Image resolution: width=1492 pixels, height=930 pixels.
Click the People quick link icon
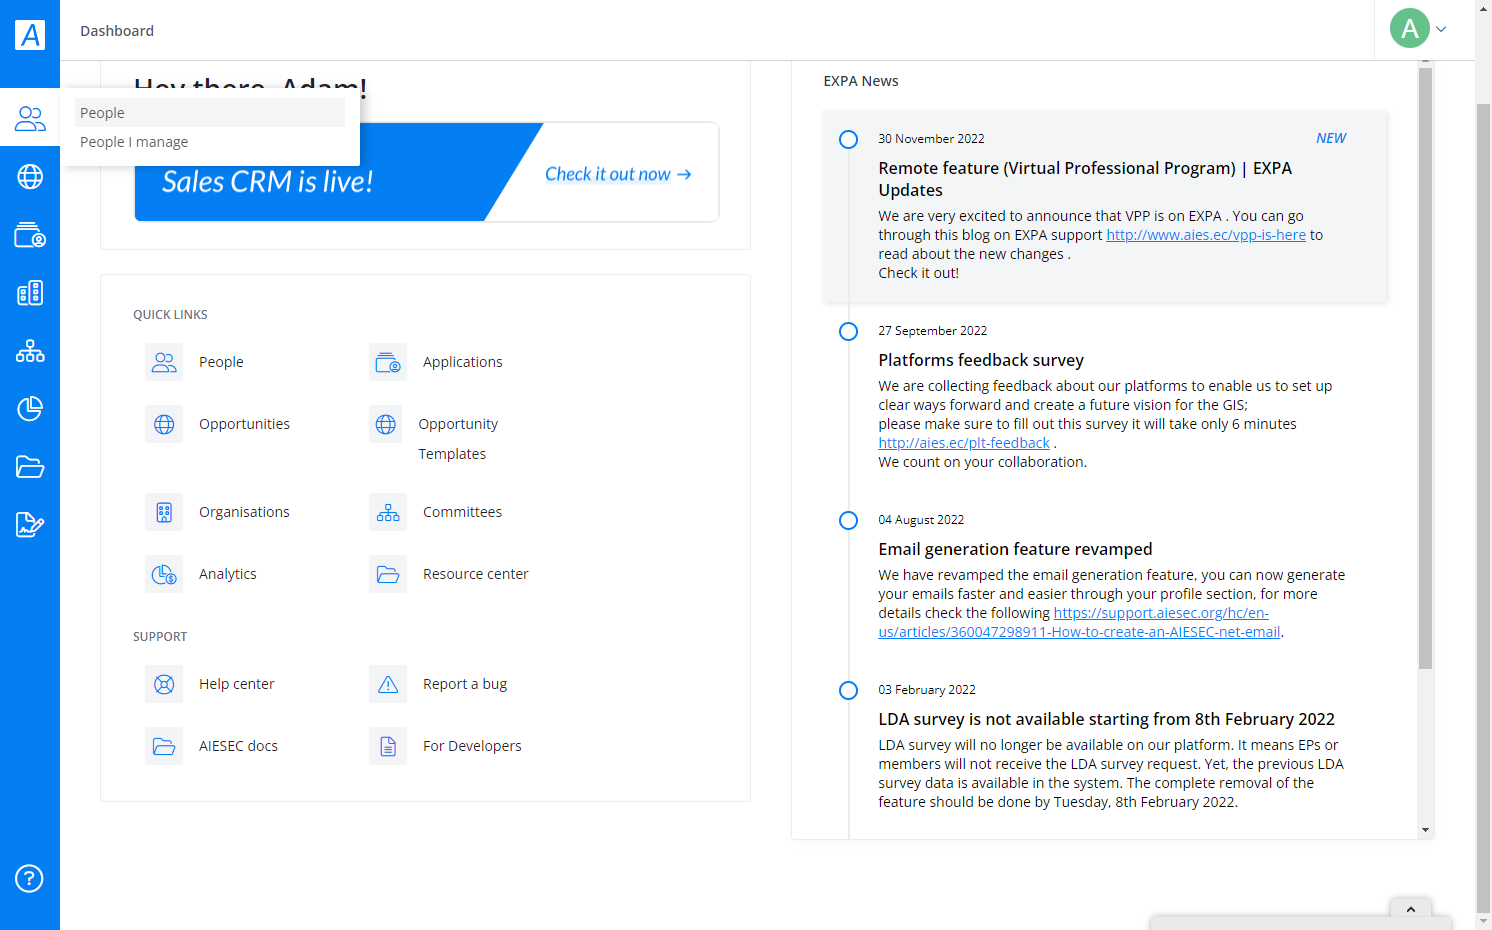click(x=164, y=362)
